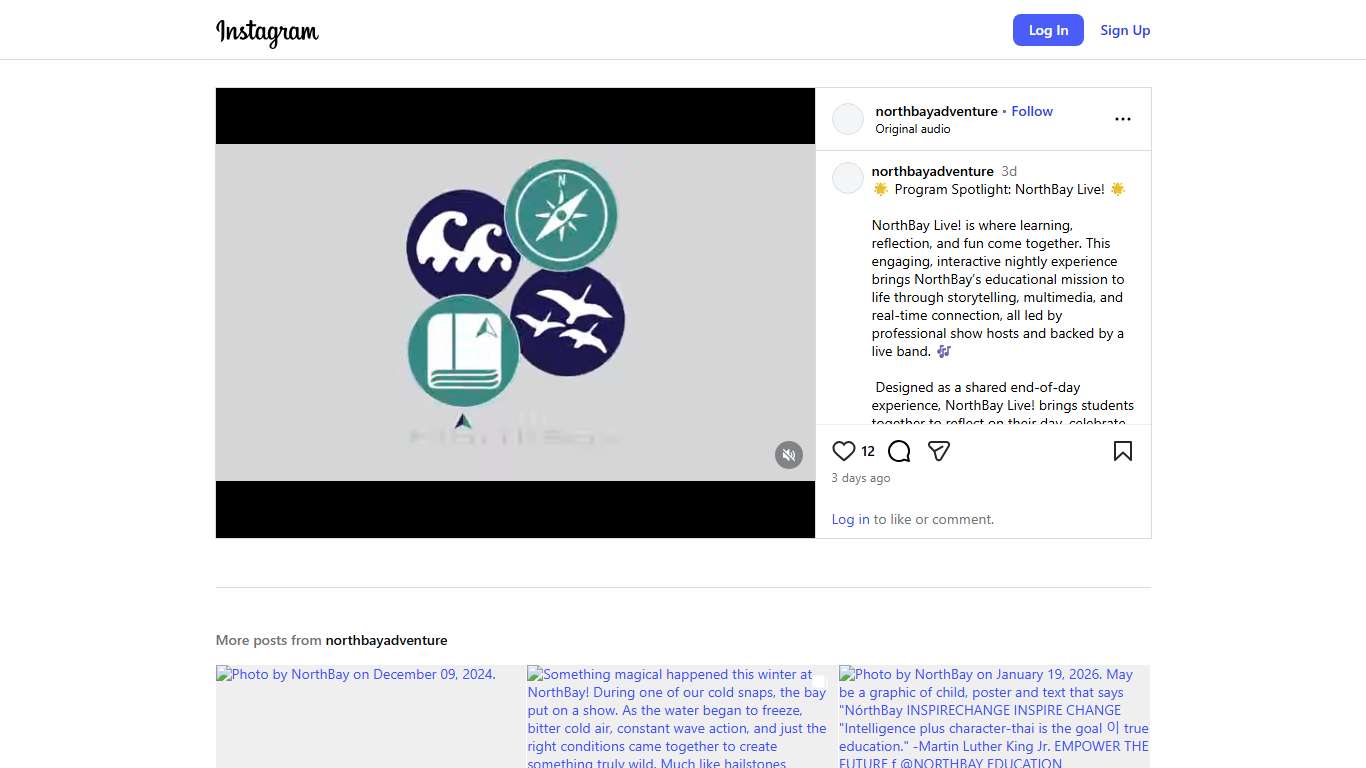Unmute the video audio
Screen dimensions: 1366x768
click(789, 455)
